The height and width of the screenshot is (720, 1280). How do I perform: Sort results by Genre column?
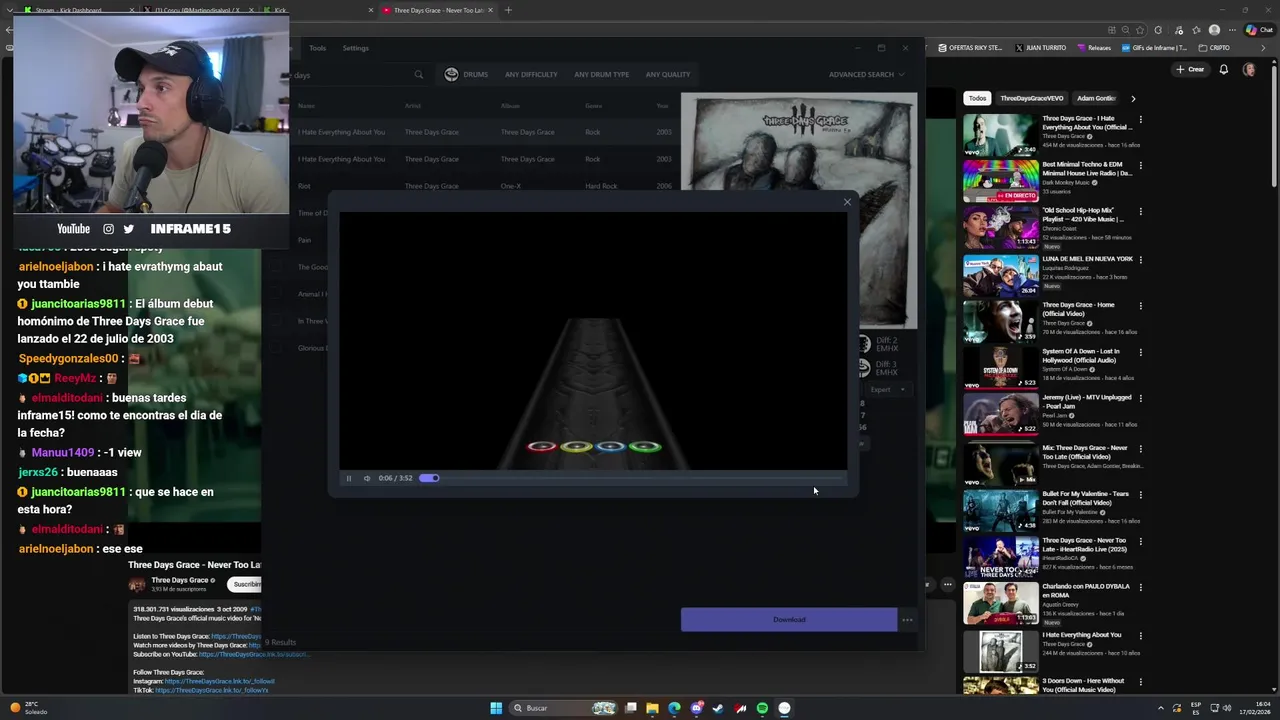pos(594,105)
